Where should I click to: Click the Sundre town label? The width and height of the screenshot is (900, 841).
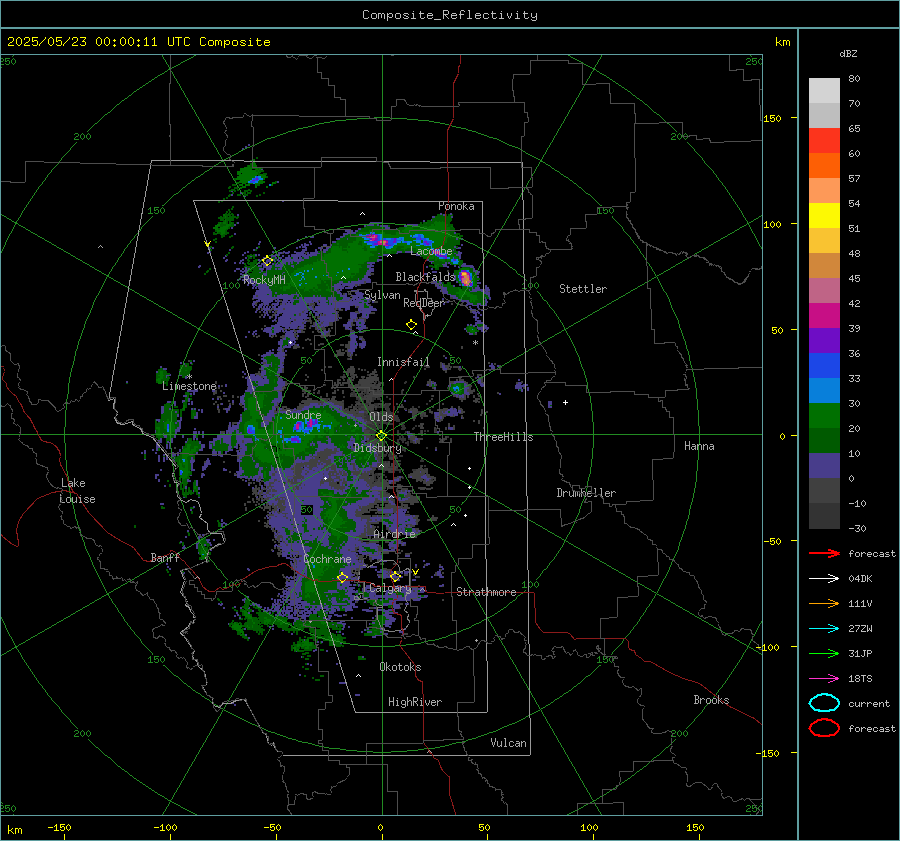pyautogui.click(x=303, y=415)
